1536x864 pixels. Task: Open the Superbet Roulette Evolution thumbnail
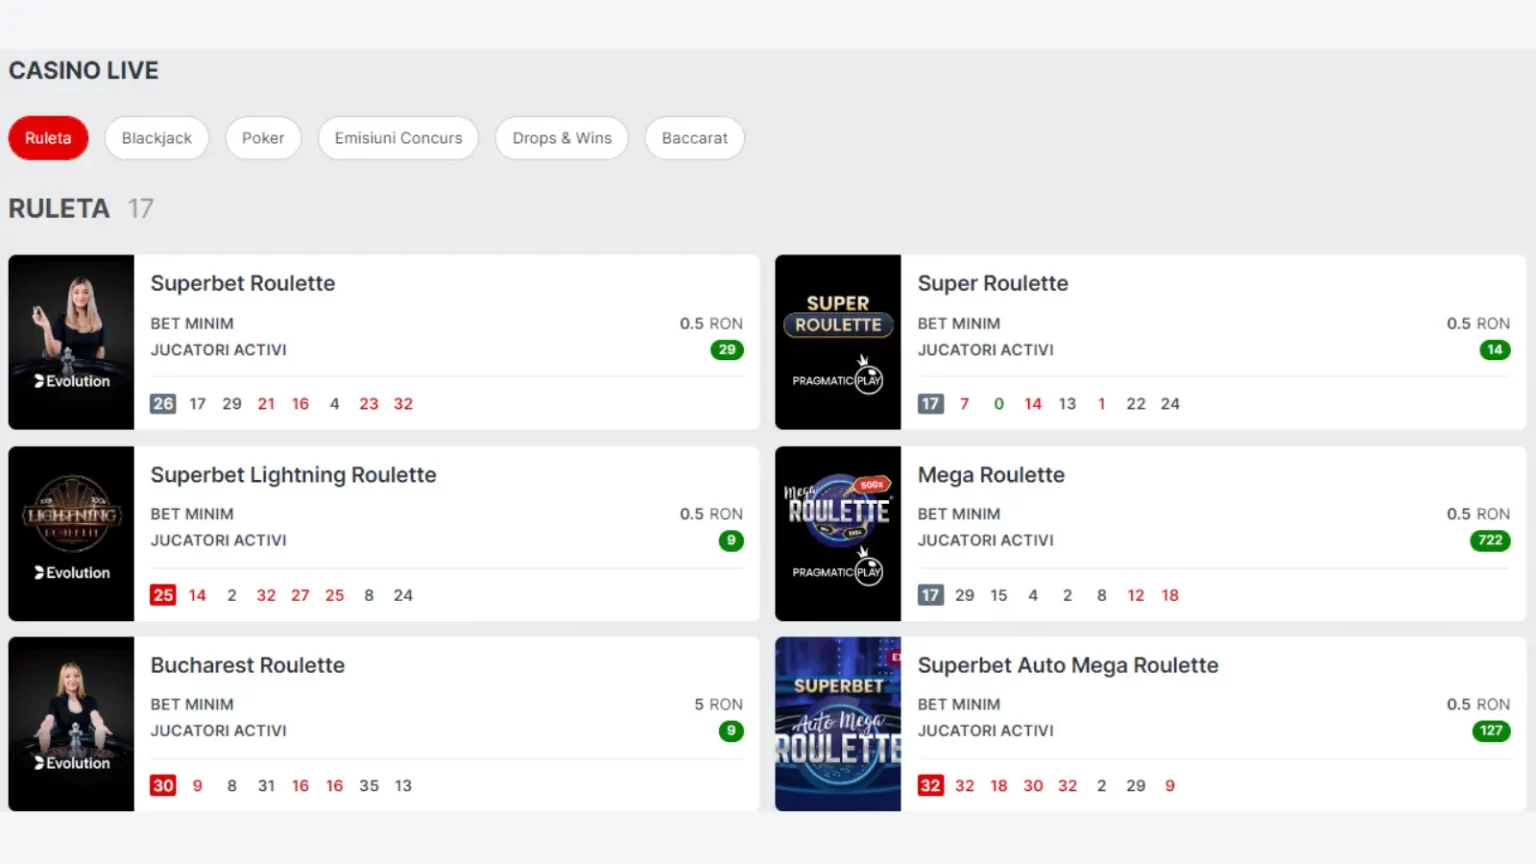coord(71,342)
